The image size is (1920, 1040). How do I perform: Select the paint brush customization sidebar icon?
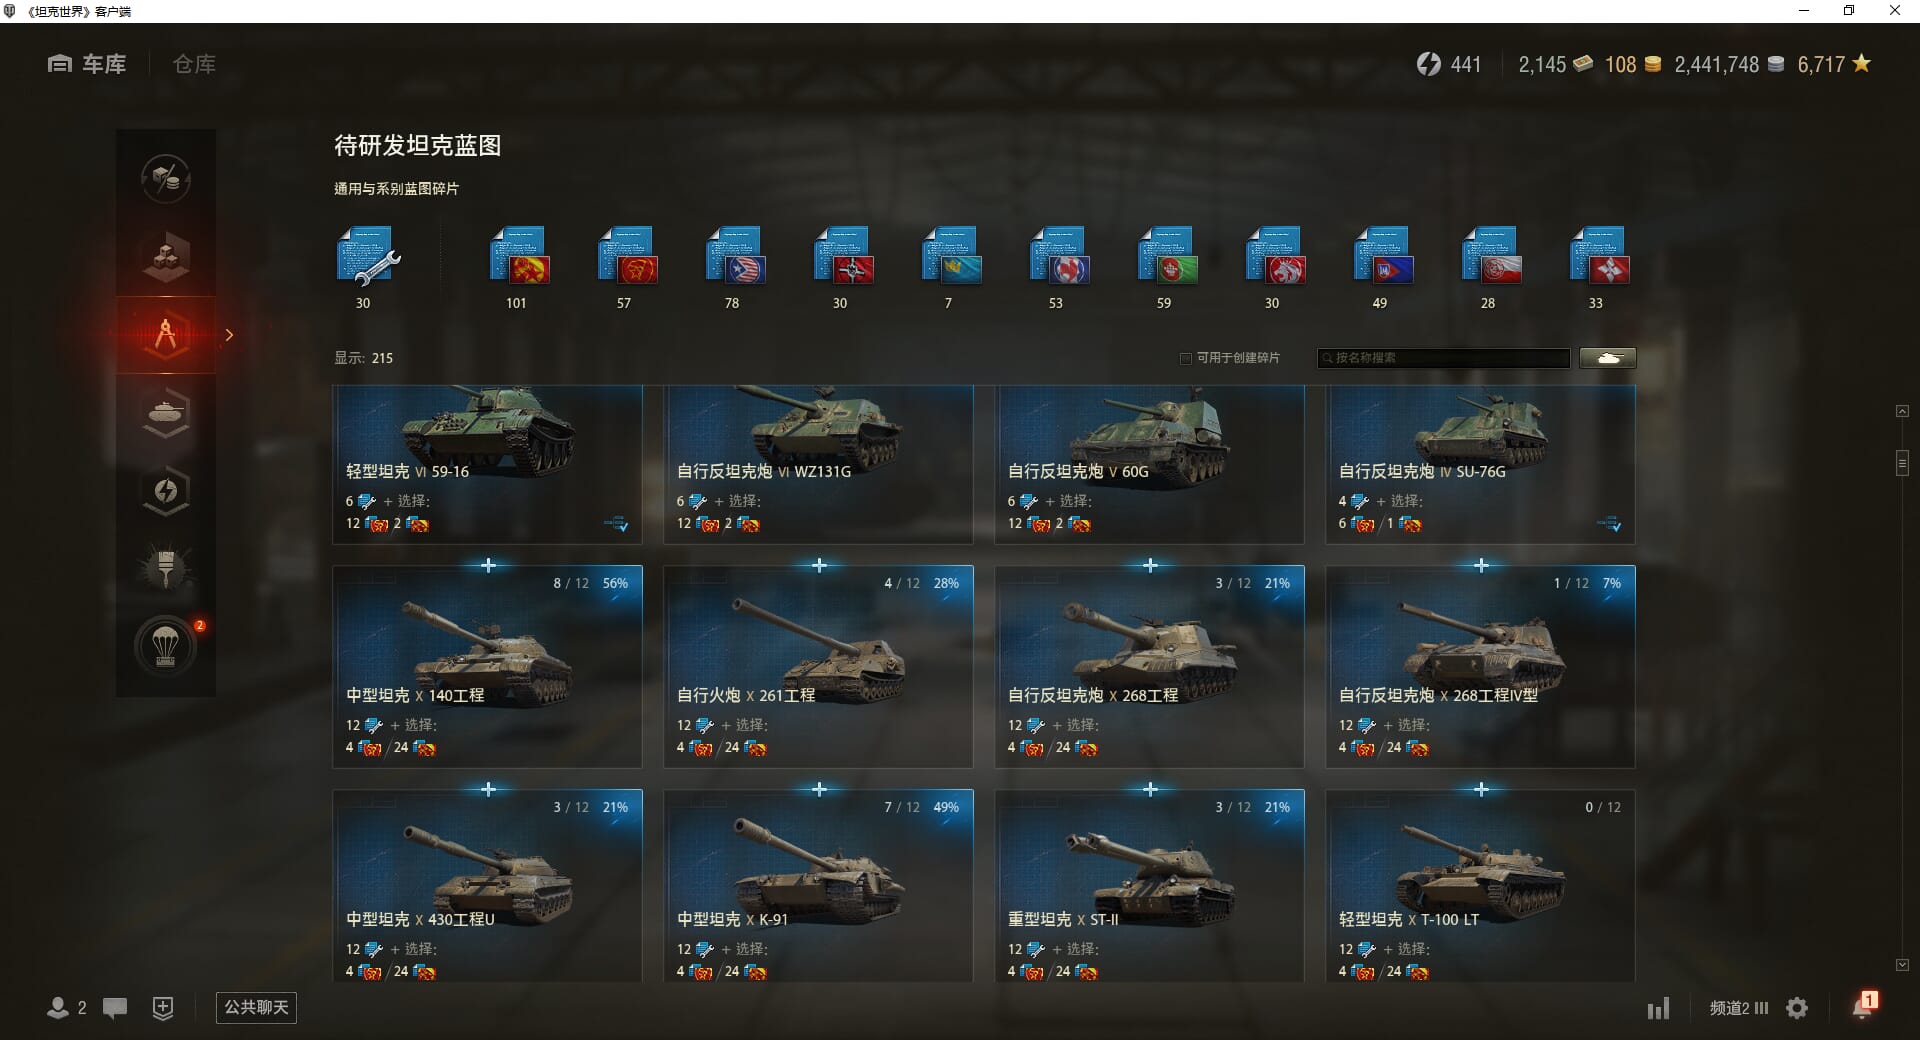coord(166,568)
